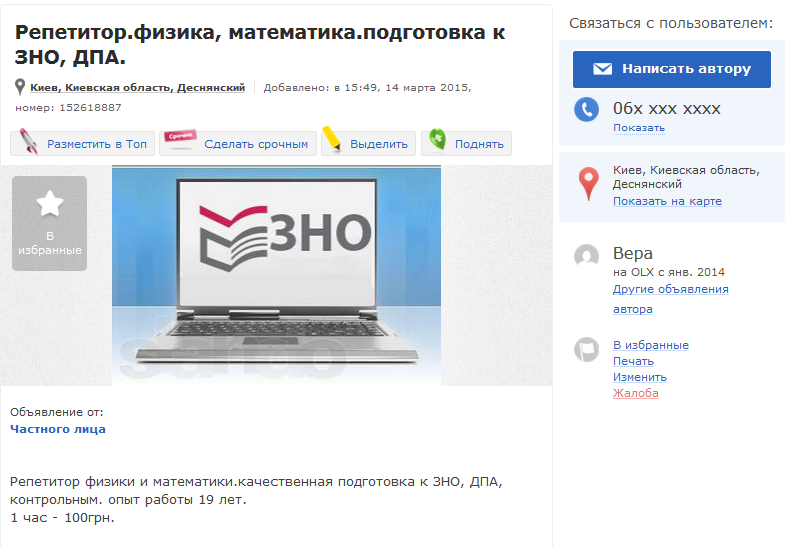The width and height of the screenshot is (800, 547).
Task: Open the ЗНО laptop listing photo
Action: (x=276, y=276)
